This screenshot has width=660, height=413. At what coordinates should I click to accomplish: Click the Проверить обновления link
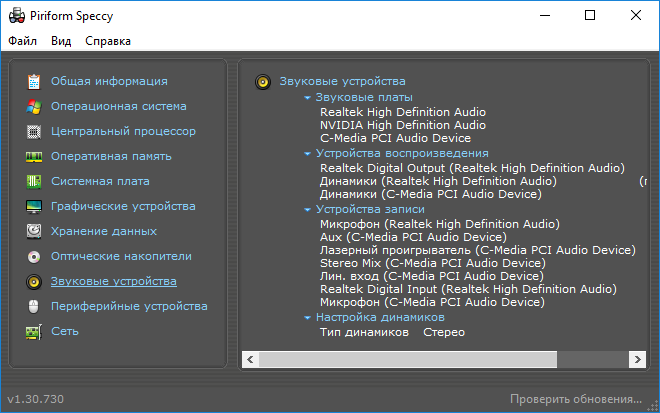(x=575, y=399)
